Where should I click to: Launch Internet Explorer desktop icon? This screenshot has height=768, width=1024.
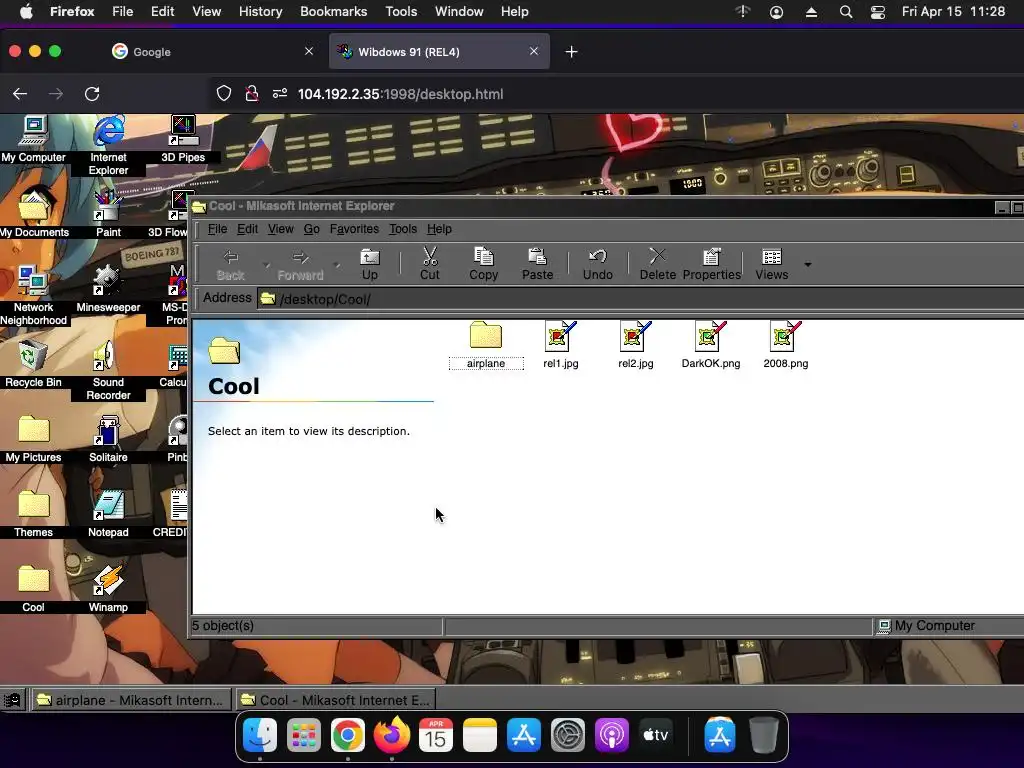(108, 145)
